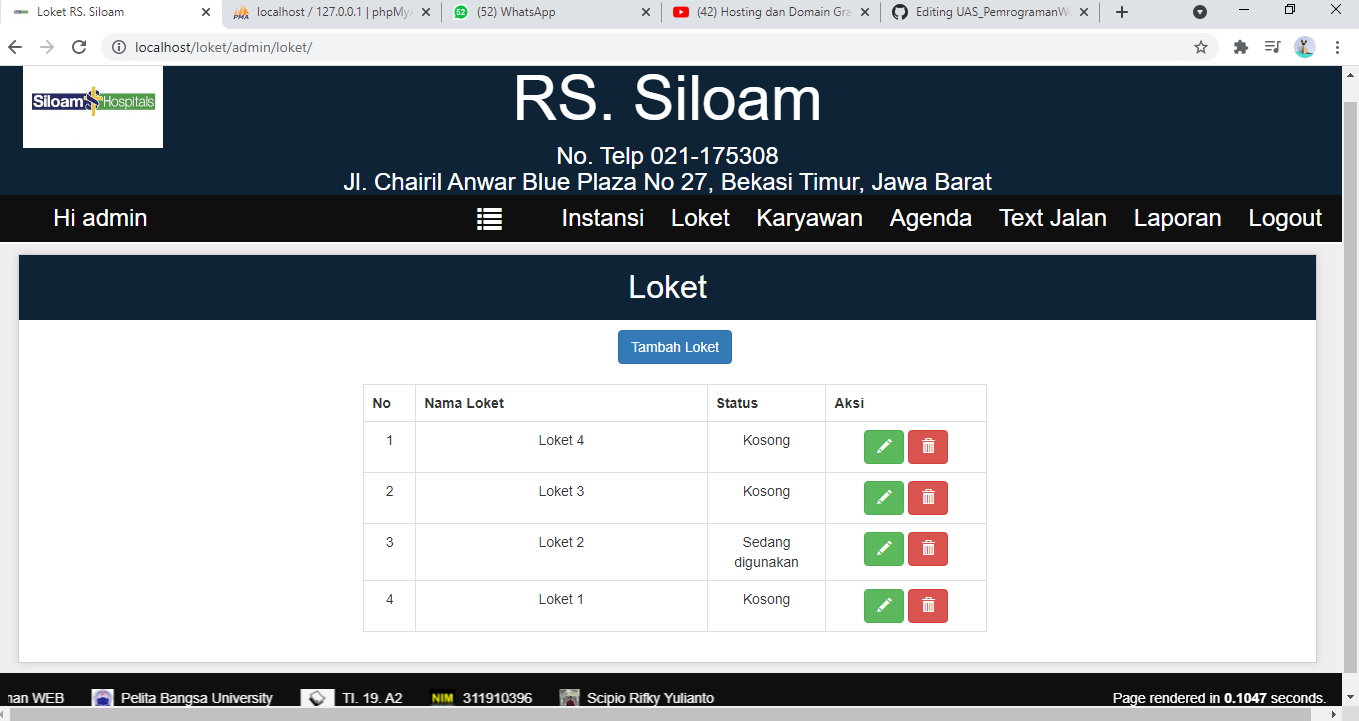Screen dimensions: 1359x721
Task: Click the Chrome profile avatar icon
Action: [1303, 46]
